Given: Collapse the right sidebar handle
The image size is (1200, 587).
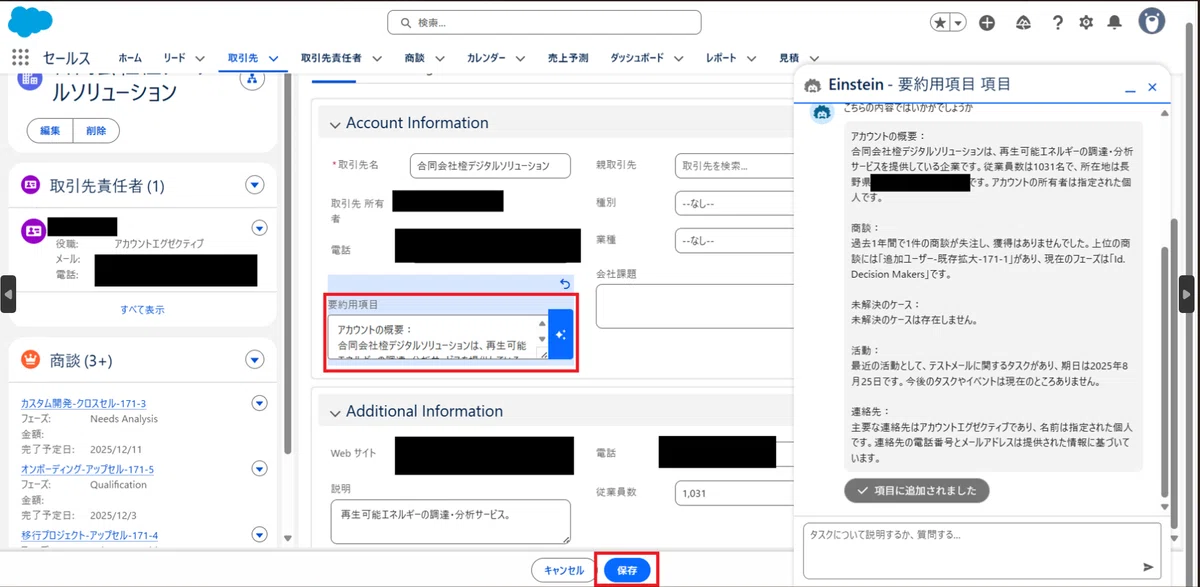Looking at the screenshot, I should (1187, 294).
